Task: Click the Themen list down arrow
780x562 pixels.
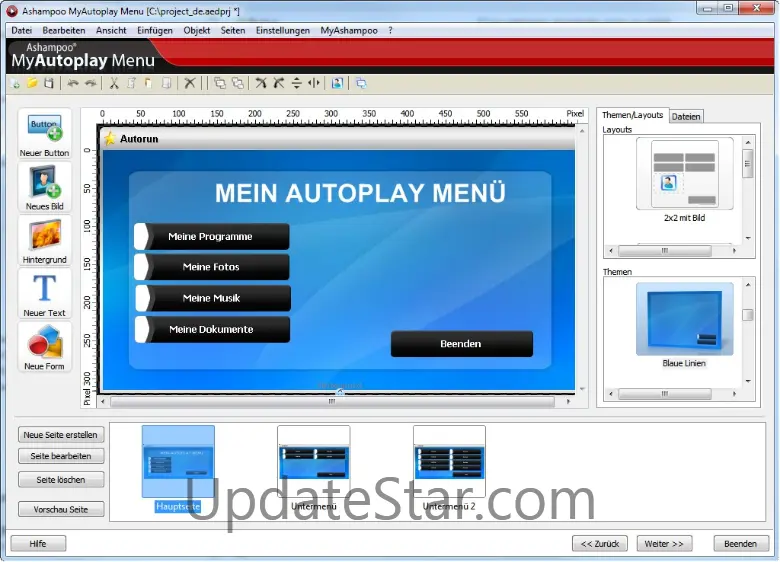Action: [x=748, y=381]
